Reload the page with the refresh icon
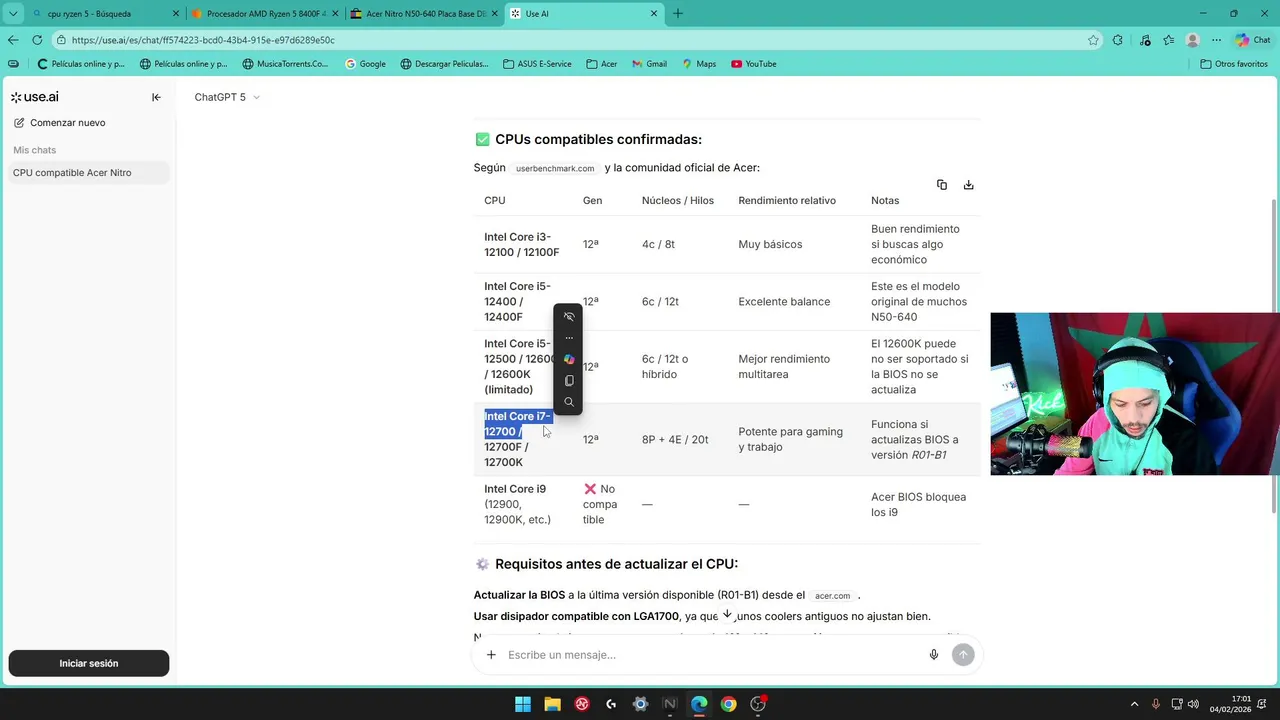The image size is (1280, 720). pyautogui.click(x=37, y=40)
